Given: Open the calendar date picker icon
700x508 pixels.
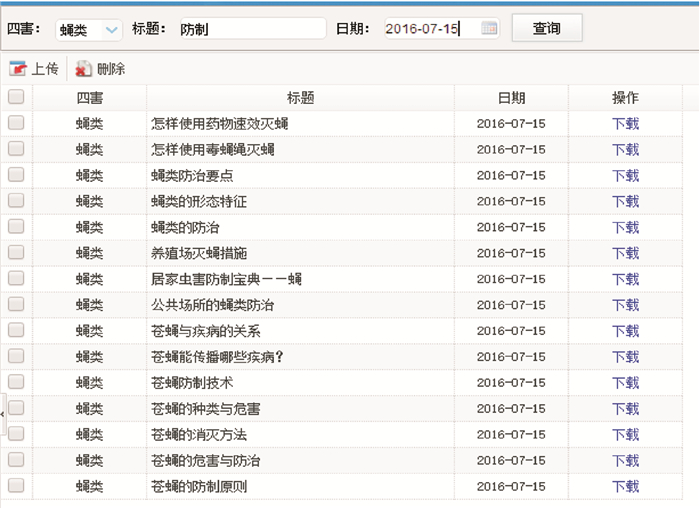Looking at the screenshot, I should coord(489,29).
